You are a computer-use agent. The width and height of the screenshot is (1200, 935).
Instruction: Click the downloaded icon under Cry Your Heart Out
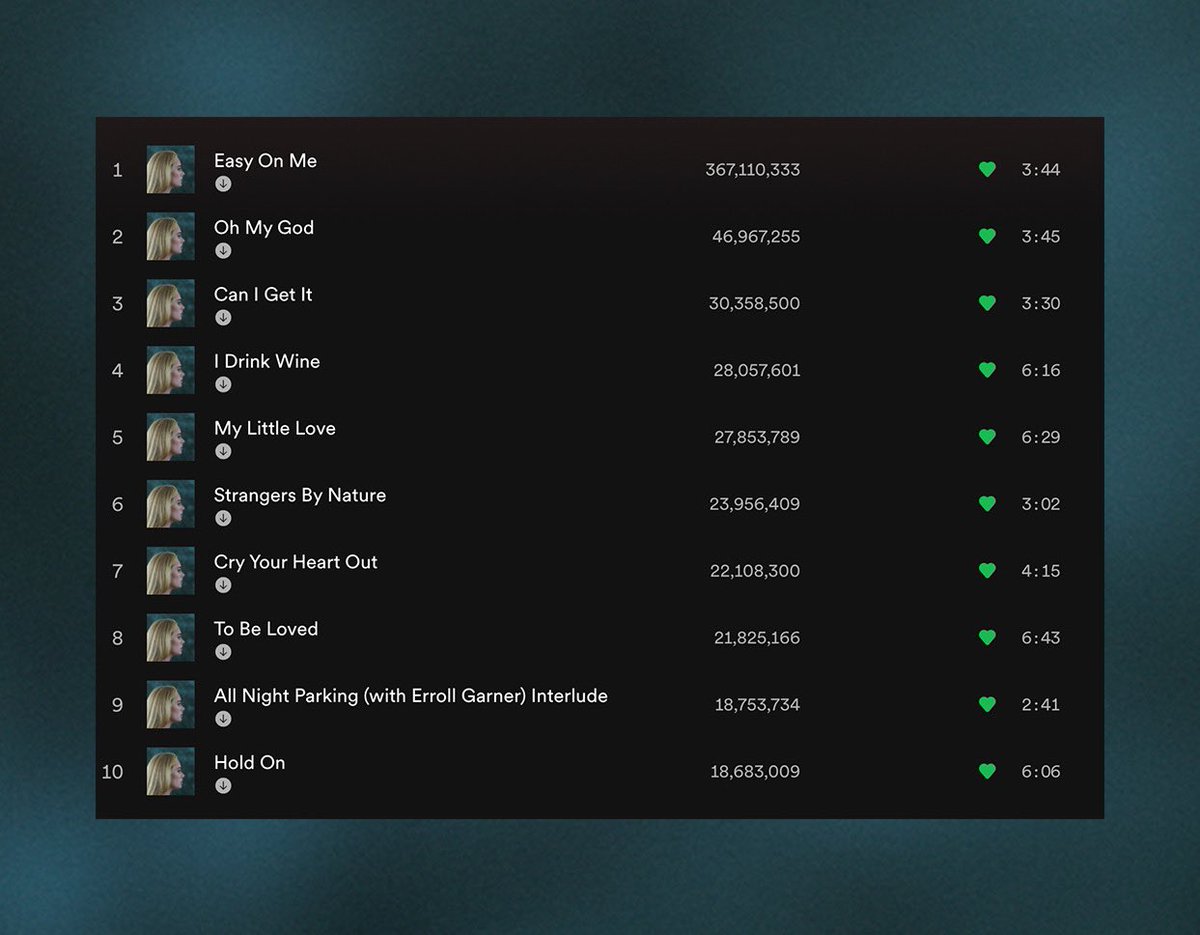click(x=223, y=585)
